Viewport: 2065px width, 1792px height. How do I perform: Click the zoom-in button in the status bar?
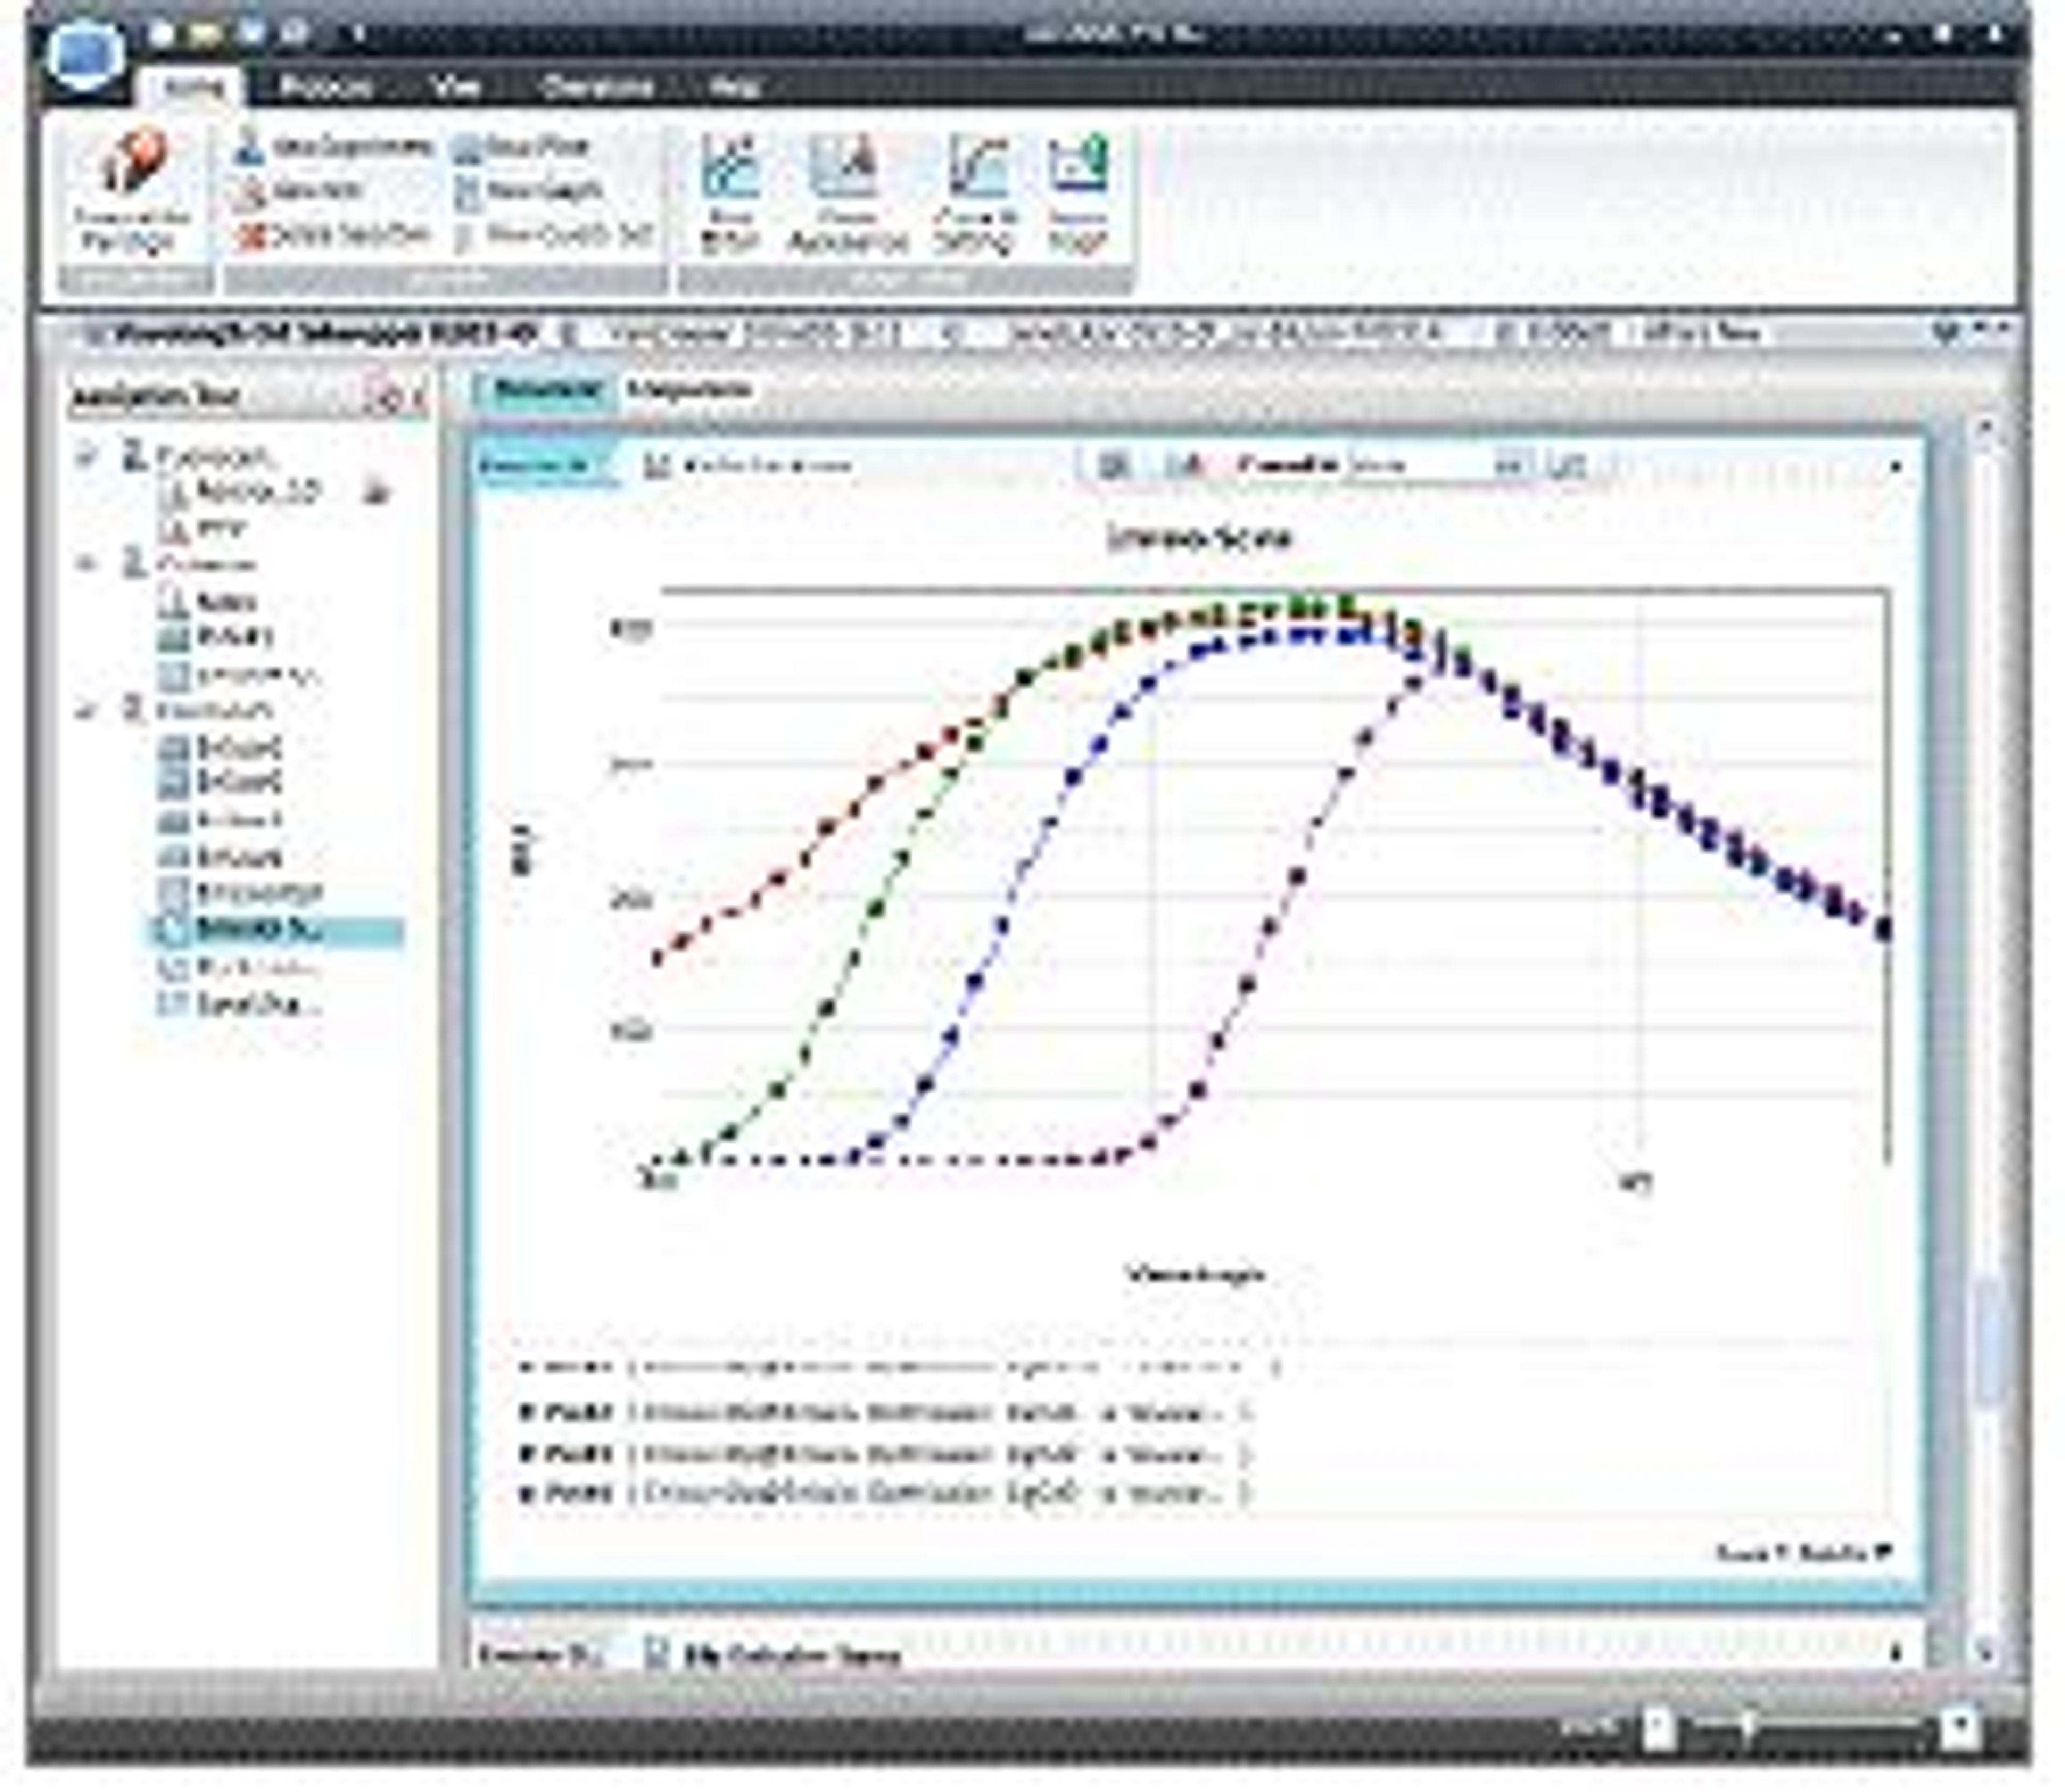tap(1959, 1727)
